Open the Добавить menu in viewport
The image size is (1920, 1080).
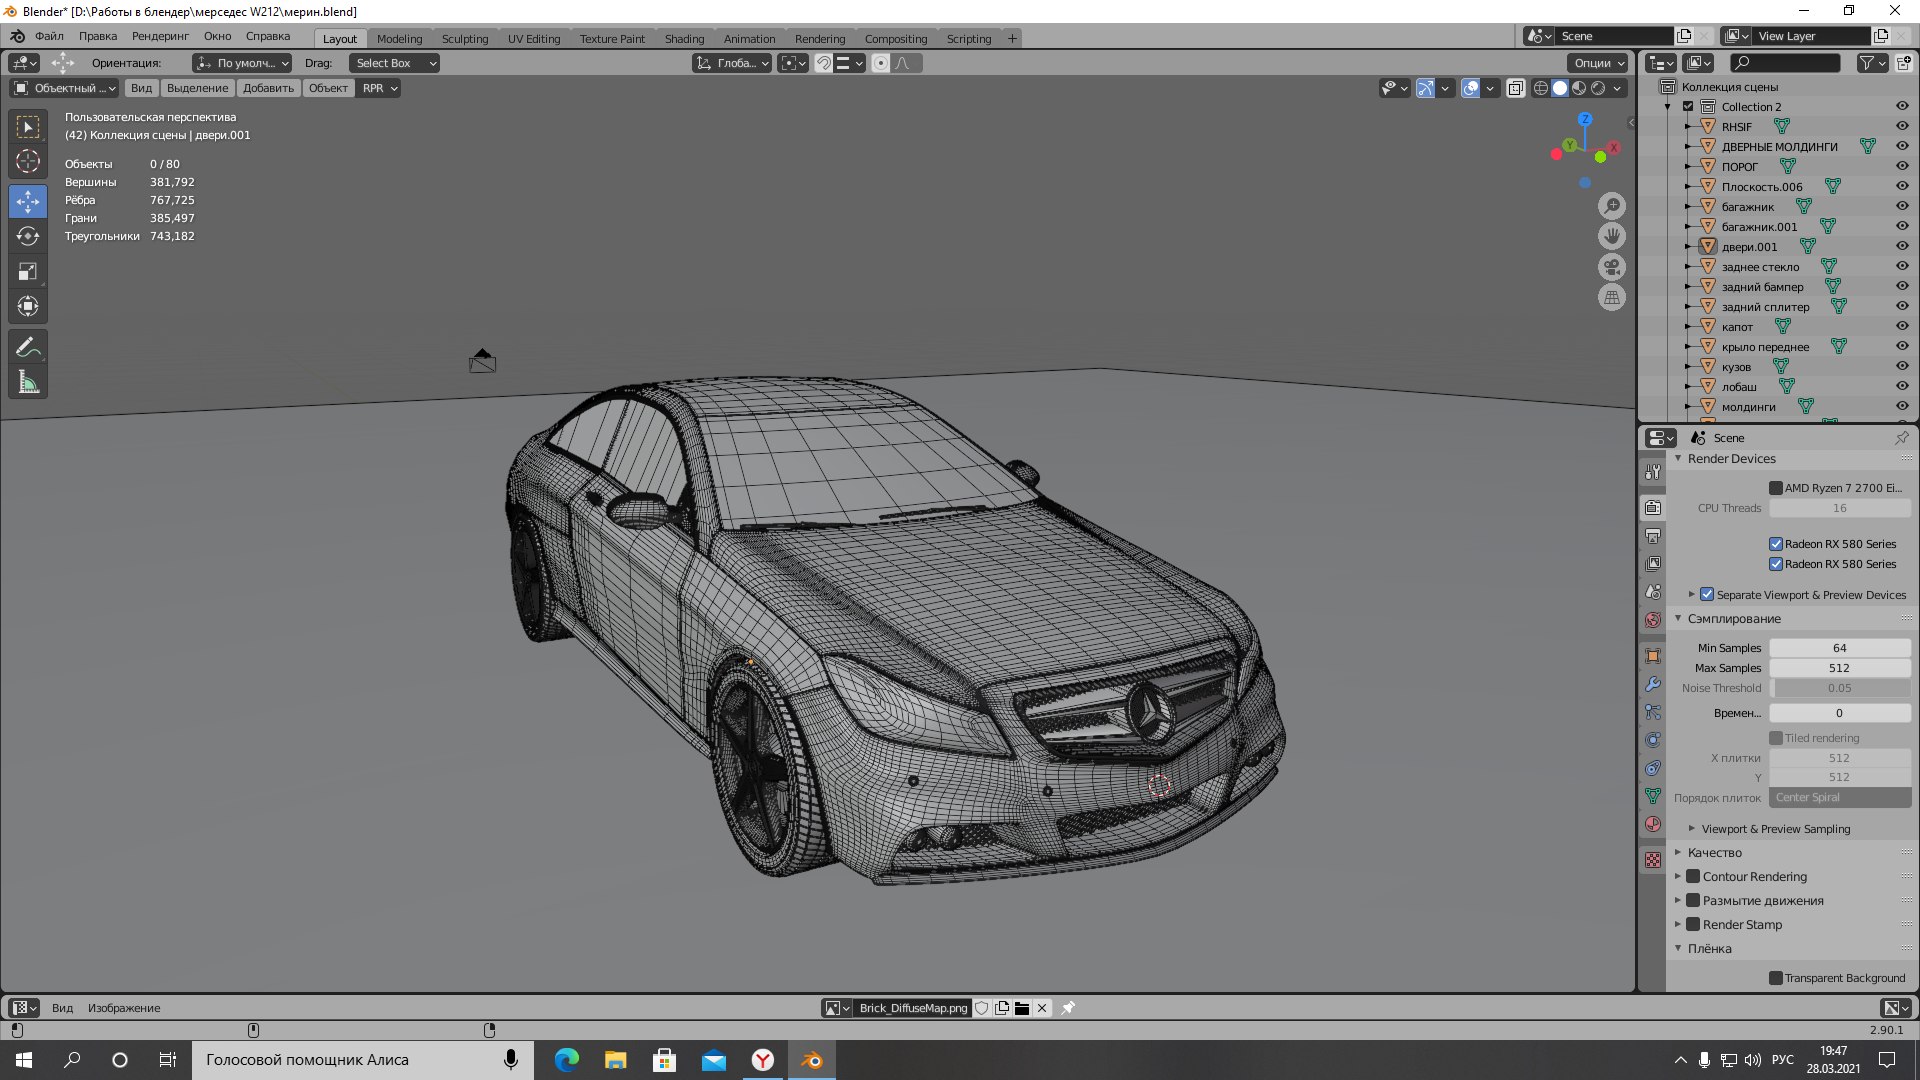[x=268, y=88]
